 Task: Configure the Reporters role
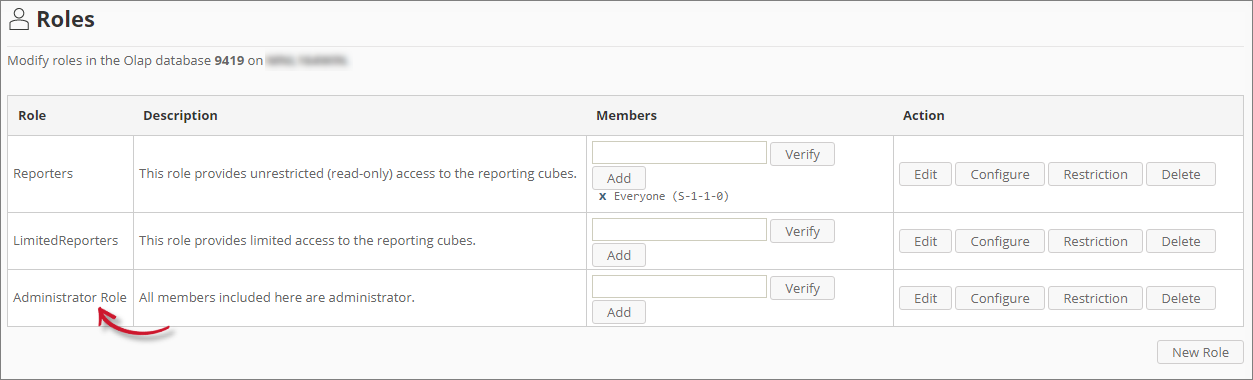[x=1000, y=174]
